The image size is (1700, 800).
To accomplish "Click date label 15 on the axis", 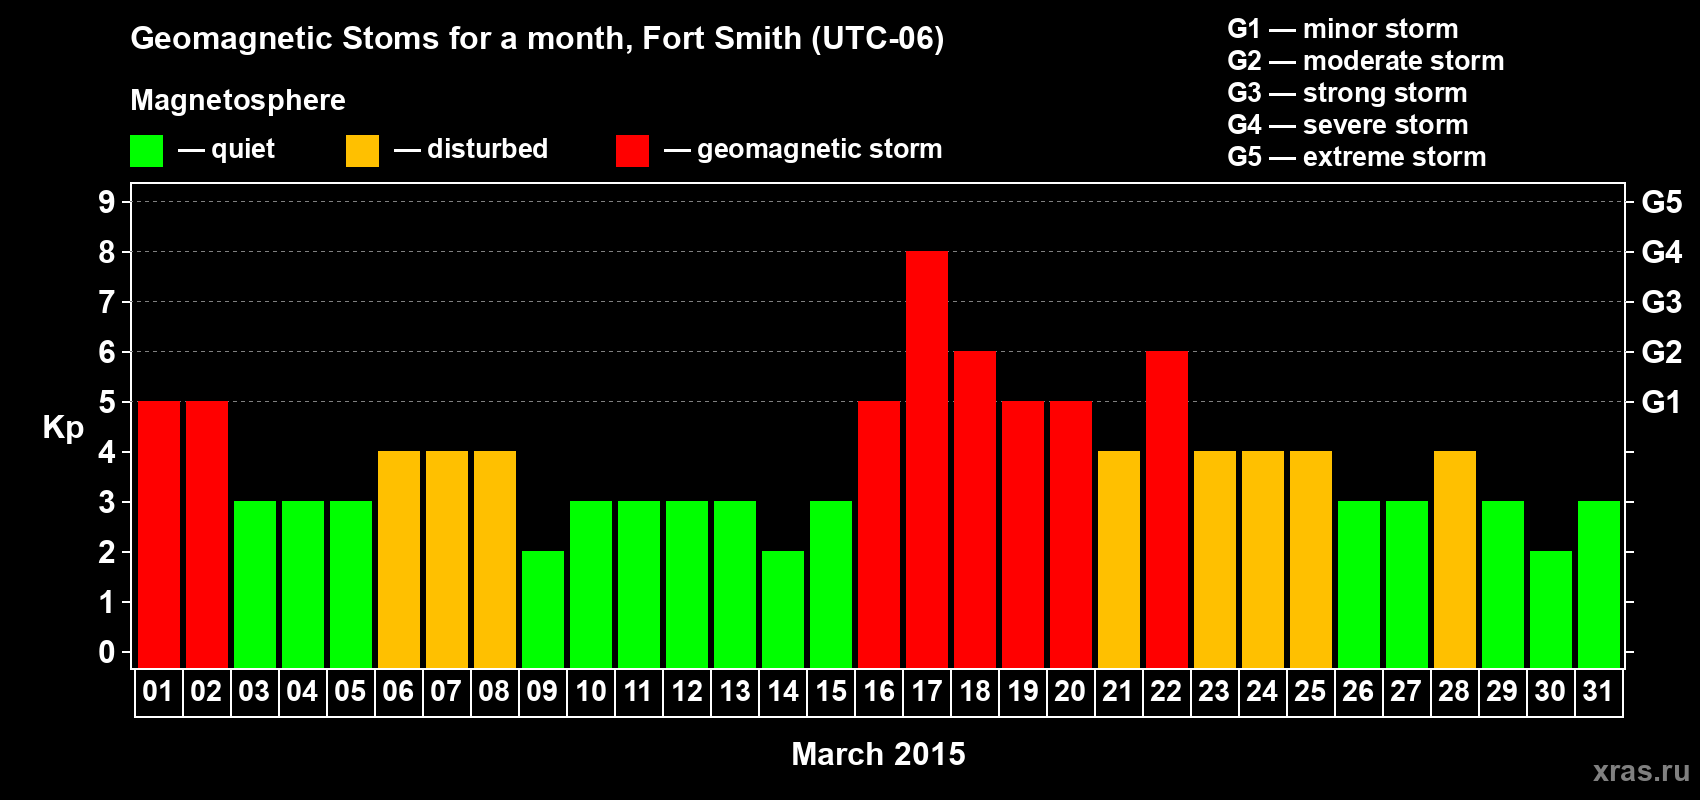I will click(x=830, y=691).
